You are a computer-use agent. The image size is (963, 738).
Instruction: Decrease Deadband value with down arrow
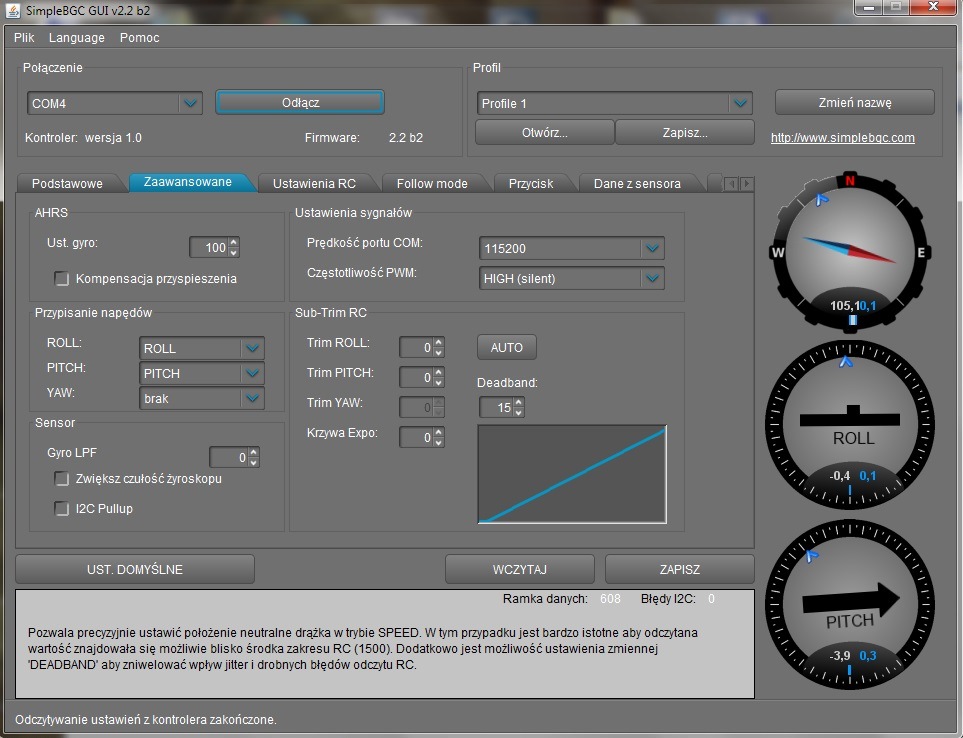[518, 412]
